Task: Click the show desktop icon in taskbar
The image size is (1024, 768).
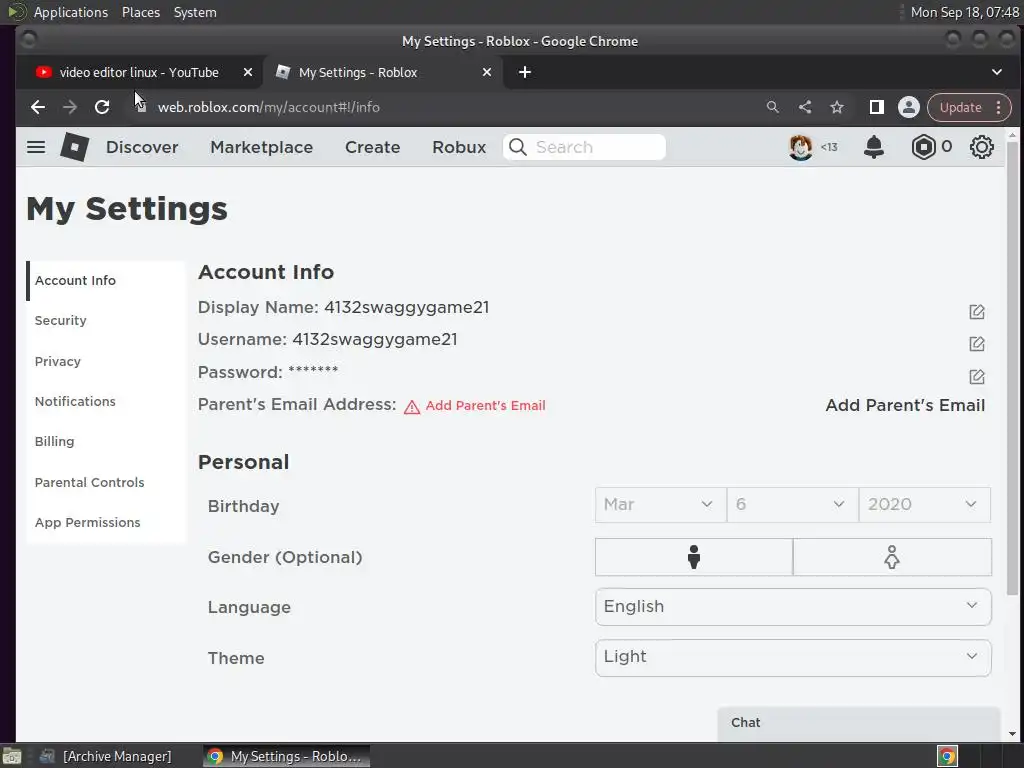Action: click(x=12, y=756)
